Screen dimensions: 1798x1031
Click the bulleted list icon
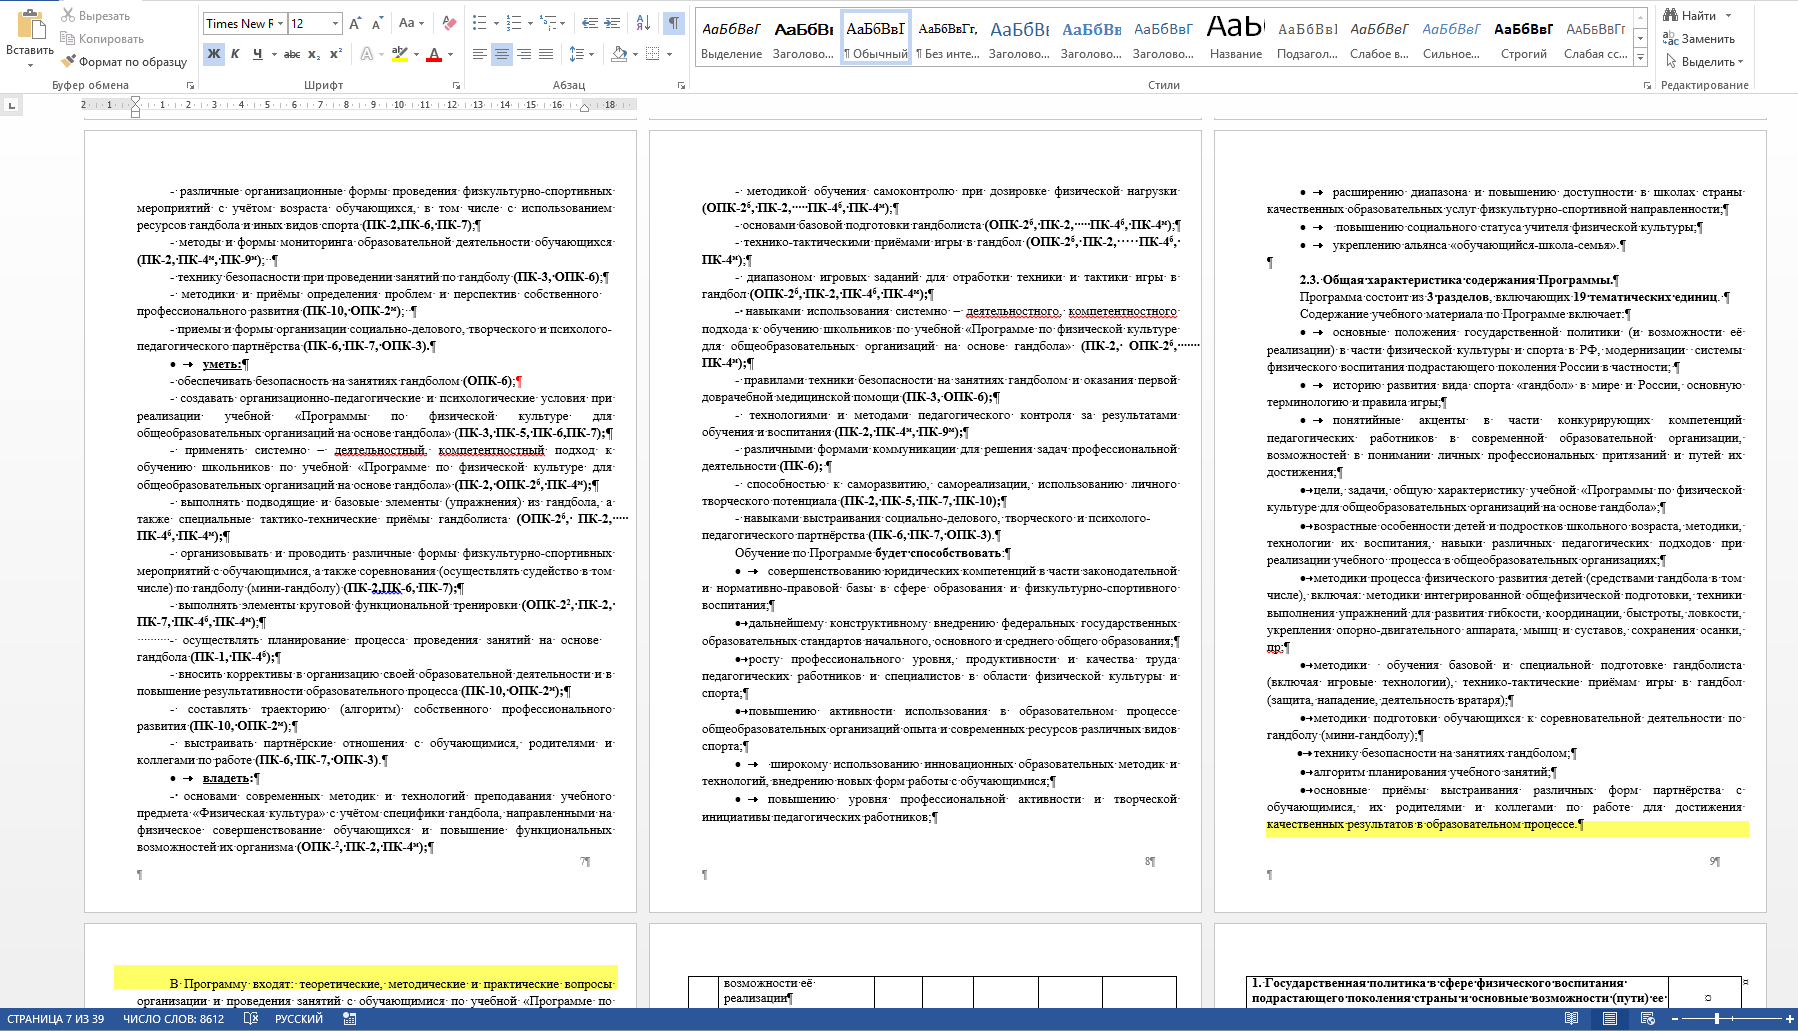tap(479, 23)
